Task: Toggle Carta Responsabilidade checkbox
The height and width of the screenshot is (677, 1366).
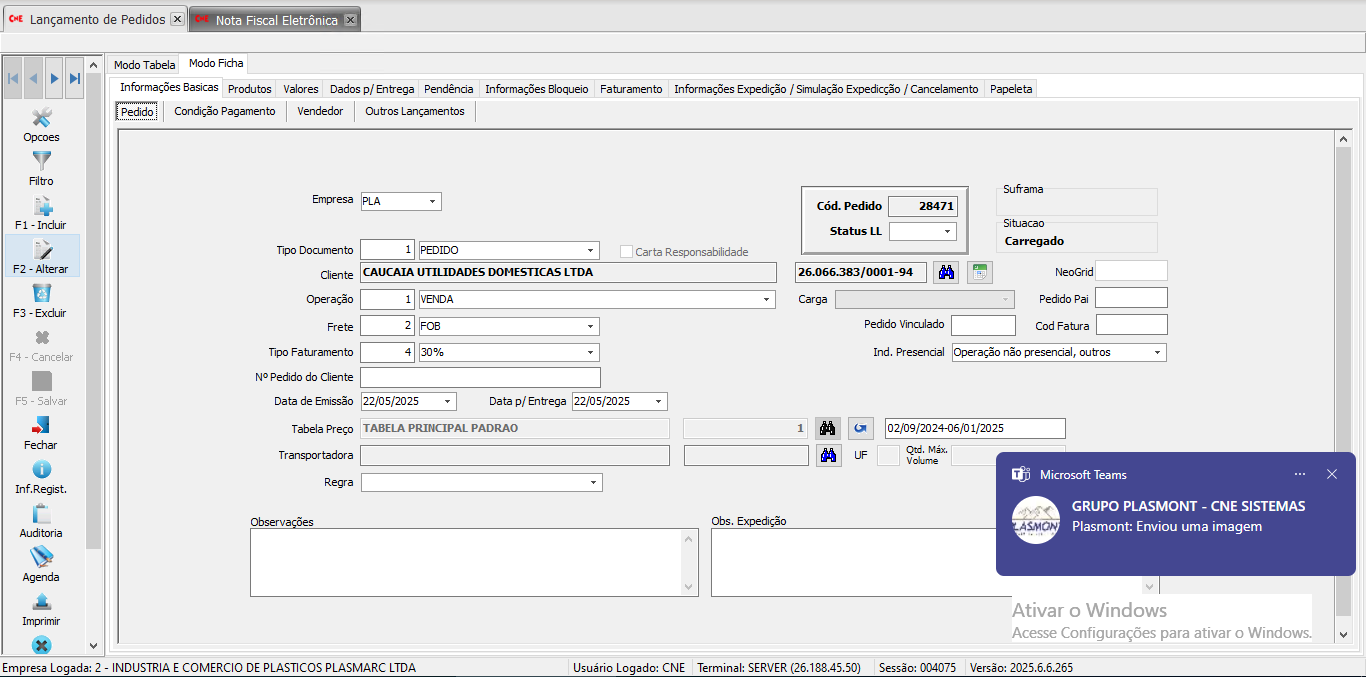Action: pyautogui.click(x=627, y=252)
